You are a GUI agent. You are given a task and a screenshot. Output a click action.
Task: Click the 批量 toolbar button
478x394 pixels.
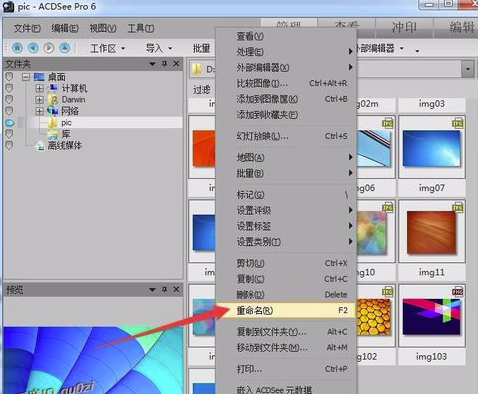(202, 49)
